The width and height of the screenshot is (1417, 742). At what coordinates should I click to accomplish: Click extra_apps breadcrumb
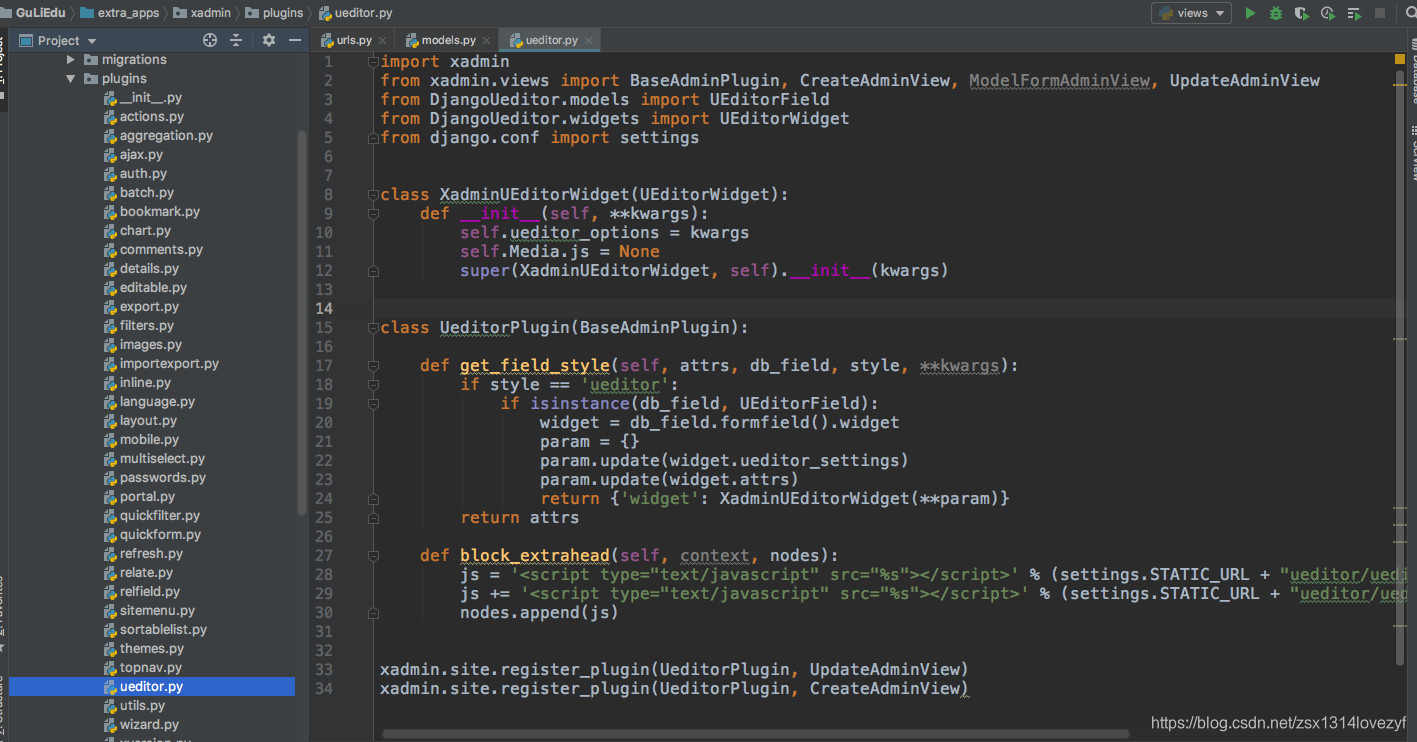point(120,13)
